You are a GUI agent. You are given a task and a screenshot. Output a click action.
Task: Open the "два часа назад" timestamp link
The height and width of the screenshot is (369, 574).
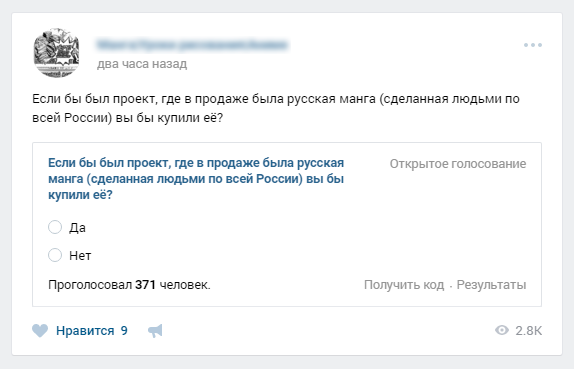coord(142,64)
